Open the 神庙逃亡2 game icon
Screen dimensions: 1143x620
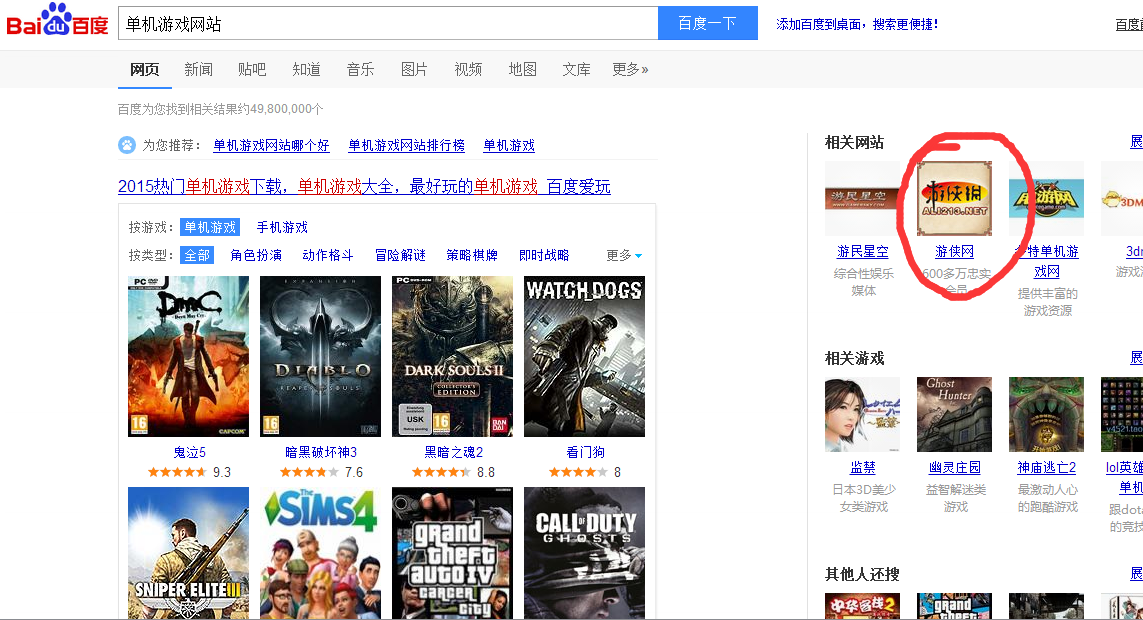1046,414
